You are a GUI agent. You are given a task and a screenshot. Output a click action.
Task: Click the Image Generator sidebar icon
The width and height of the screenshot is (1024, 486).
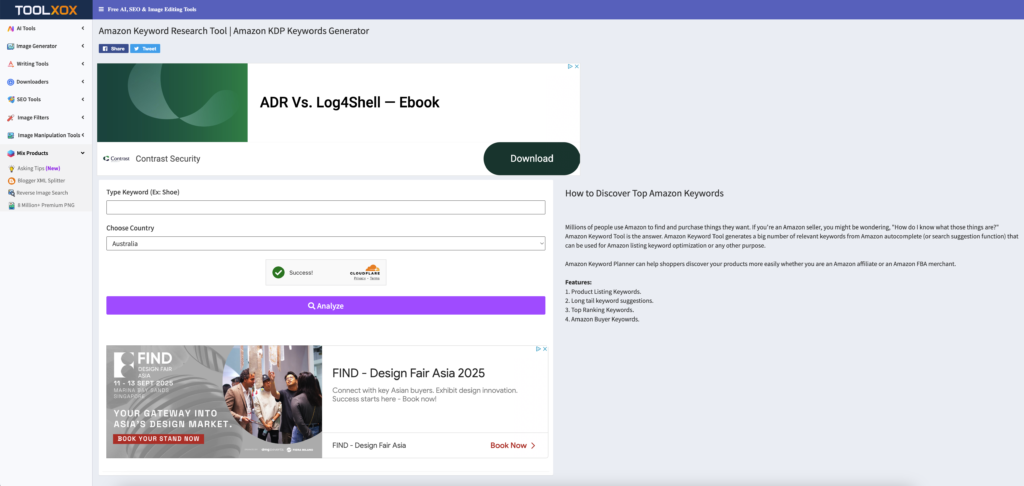[10, 46]
